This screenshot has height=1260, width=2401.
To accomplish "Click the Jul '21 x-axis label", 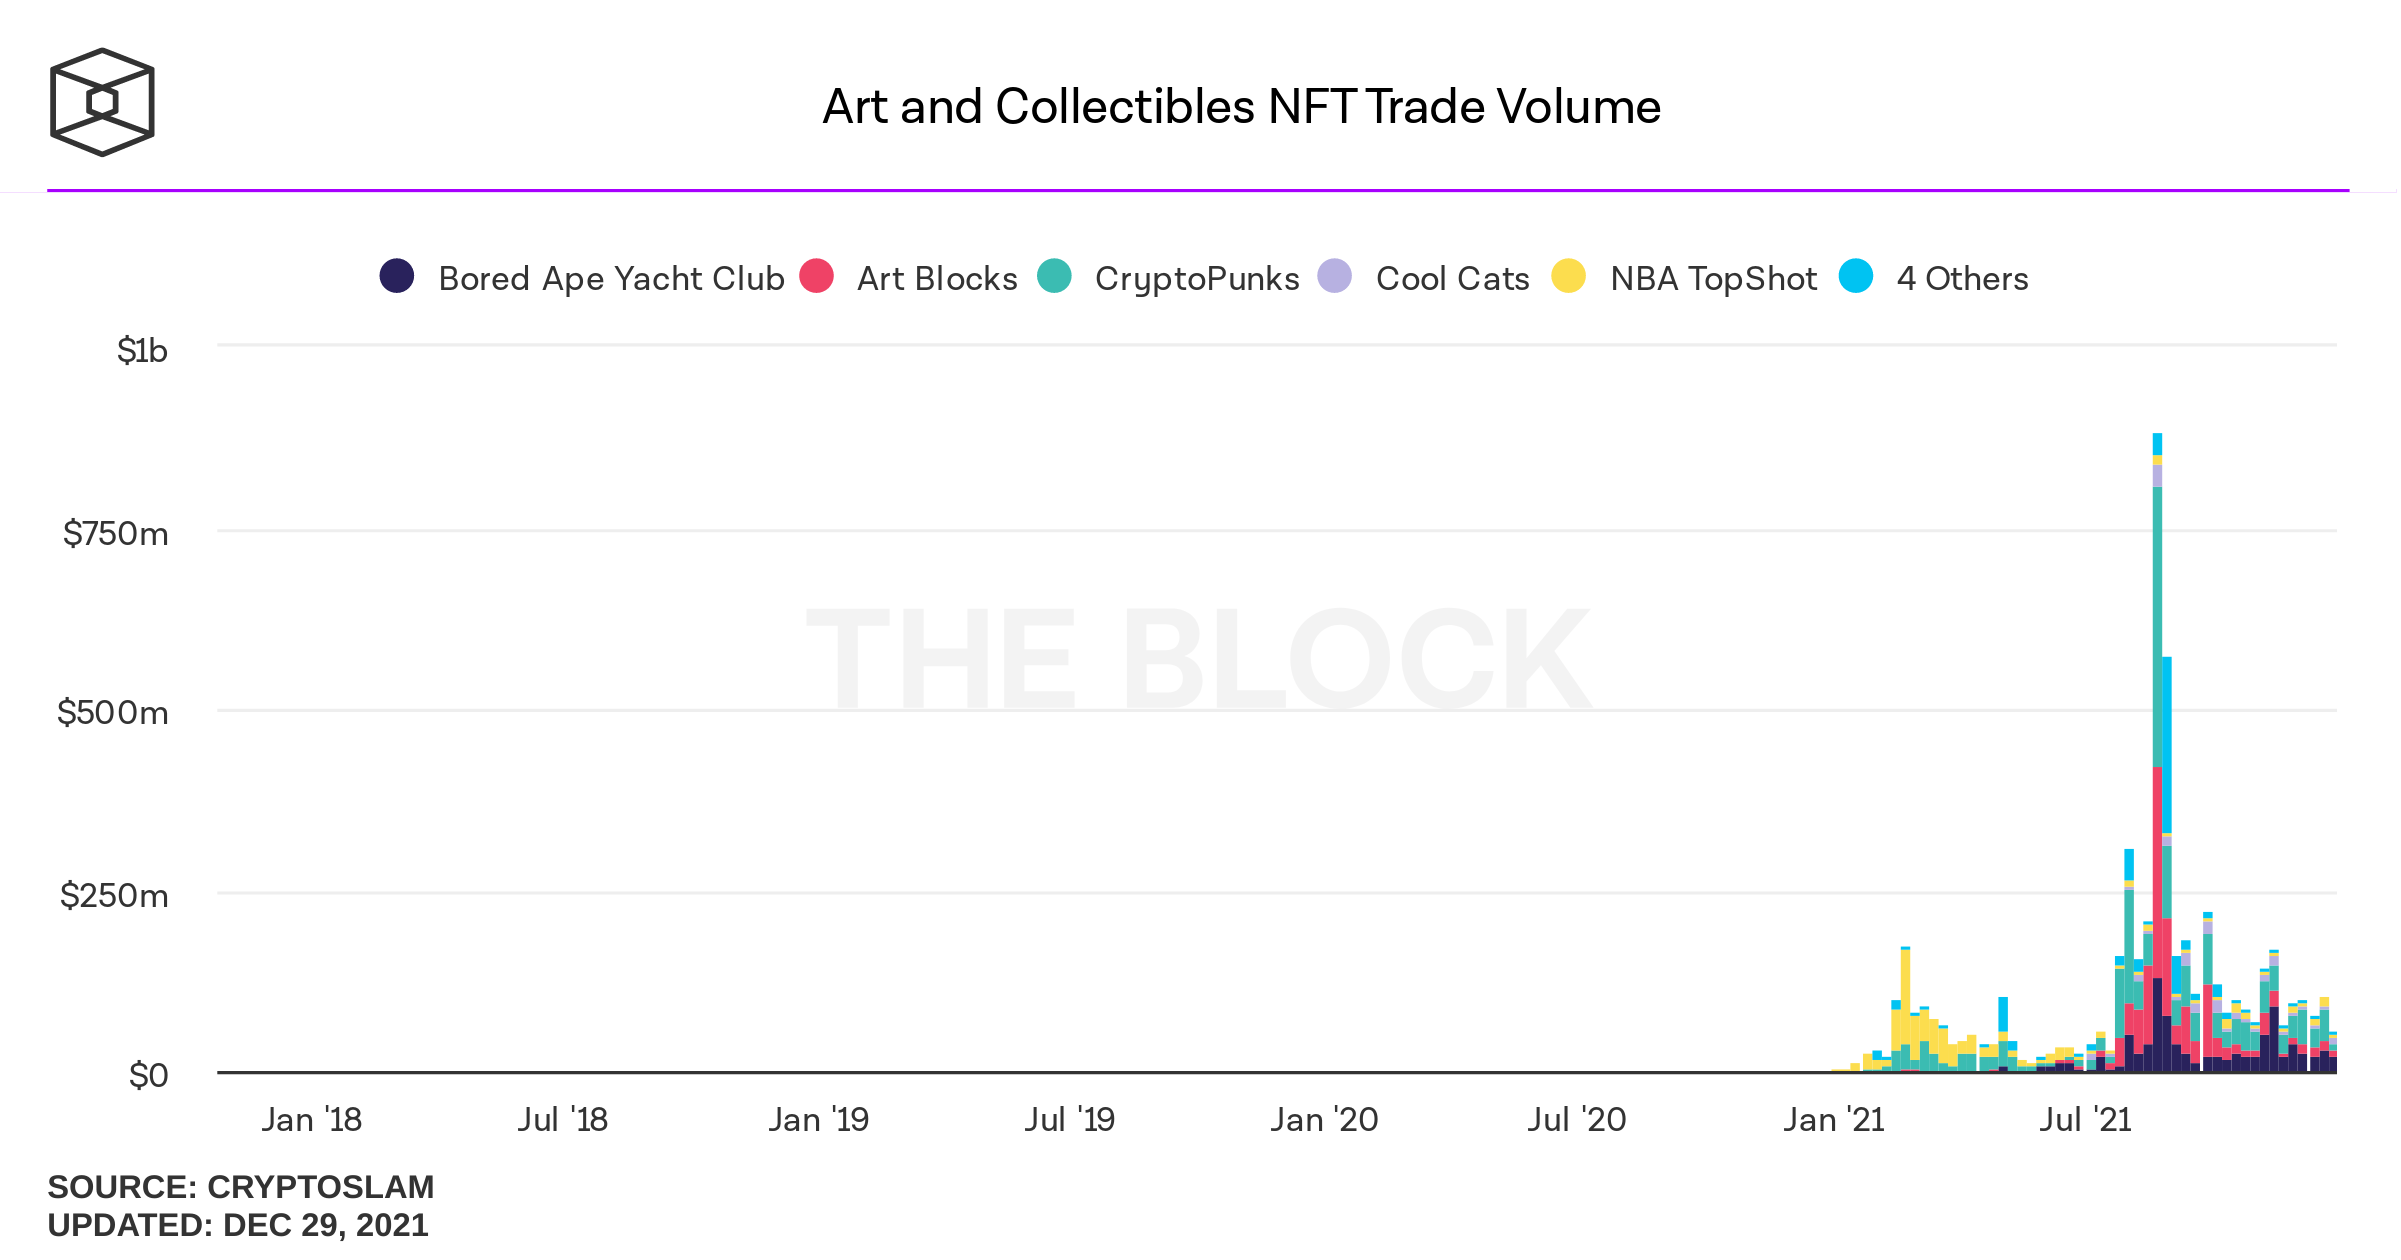I will pos(2085,1119).
